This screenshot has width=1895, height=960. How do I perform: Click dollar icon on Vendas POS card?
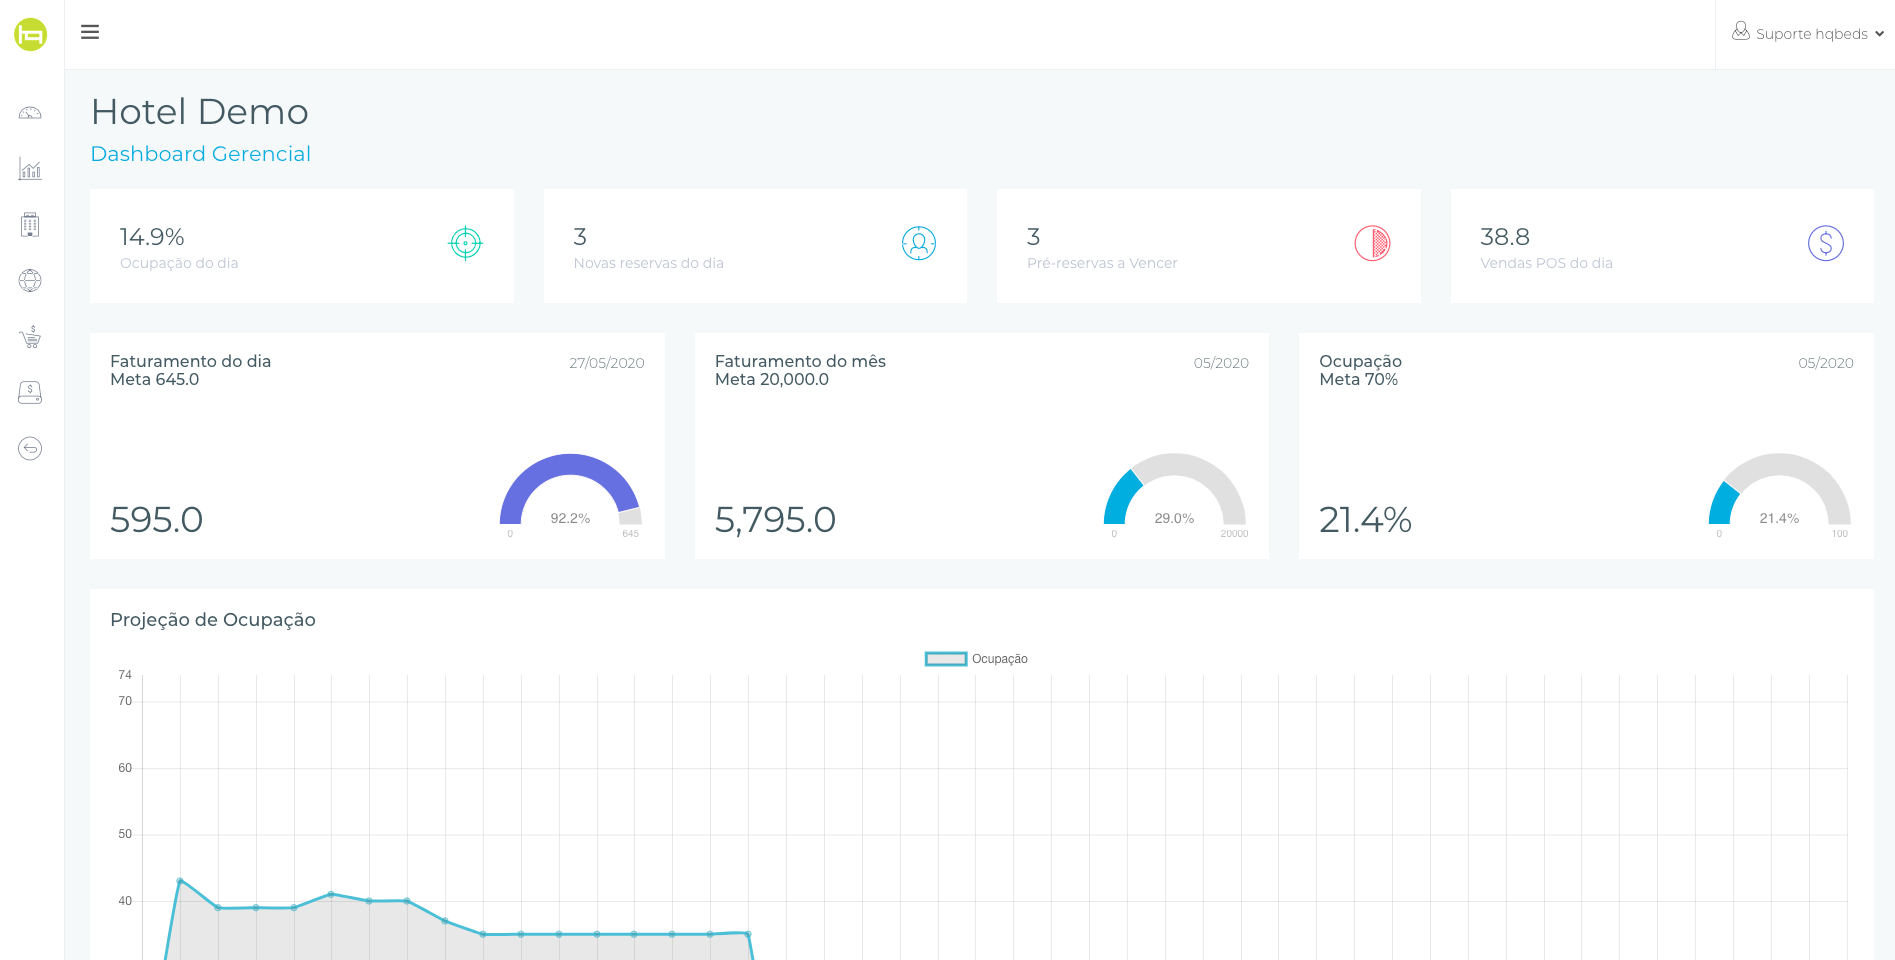point(1826,243)
